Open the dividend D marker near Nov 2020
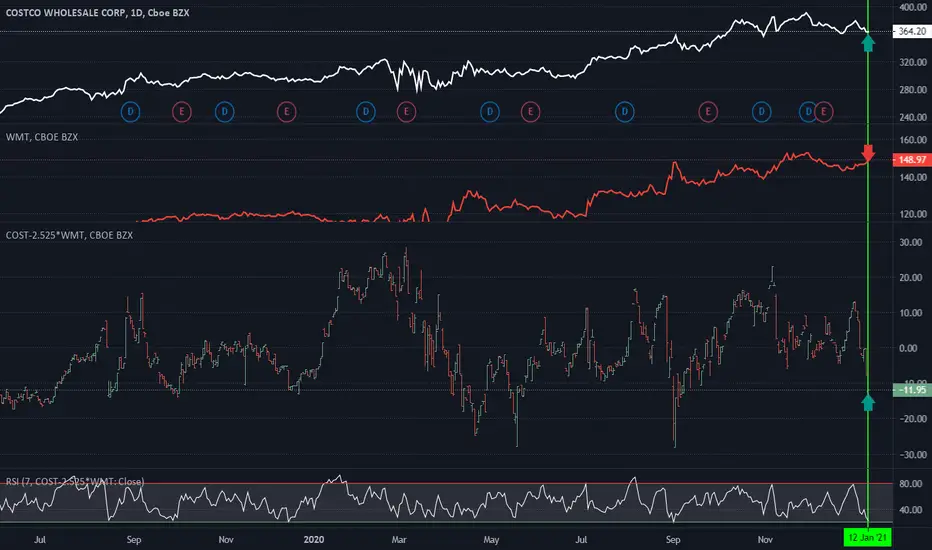Image resolution: width=932 pixels, height=550 pixels. coord(762,112)
